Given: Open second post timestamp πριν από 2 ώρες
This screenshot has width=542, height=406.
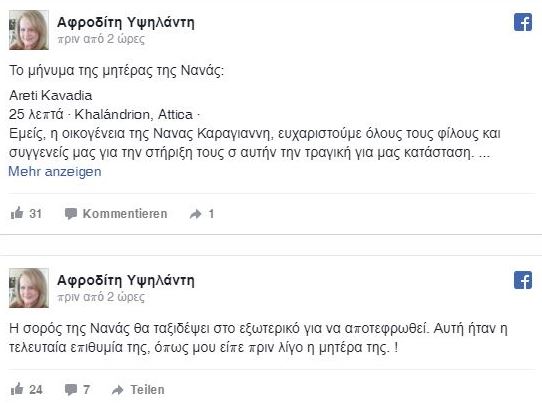Looking at the screenshot, I should point(101,296).
